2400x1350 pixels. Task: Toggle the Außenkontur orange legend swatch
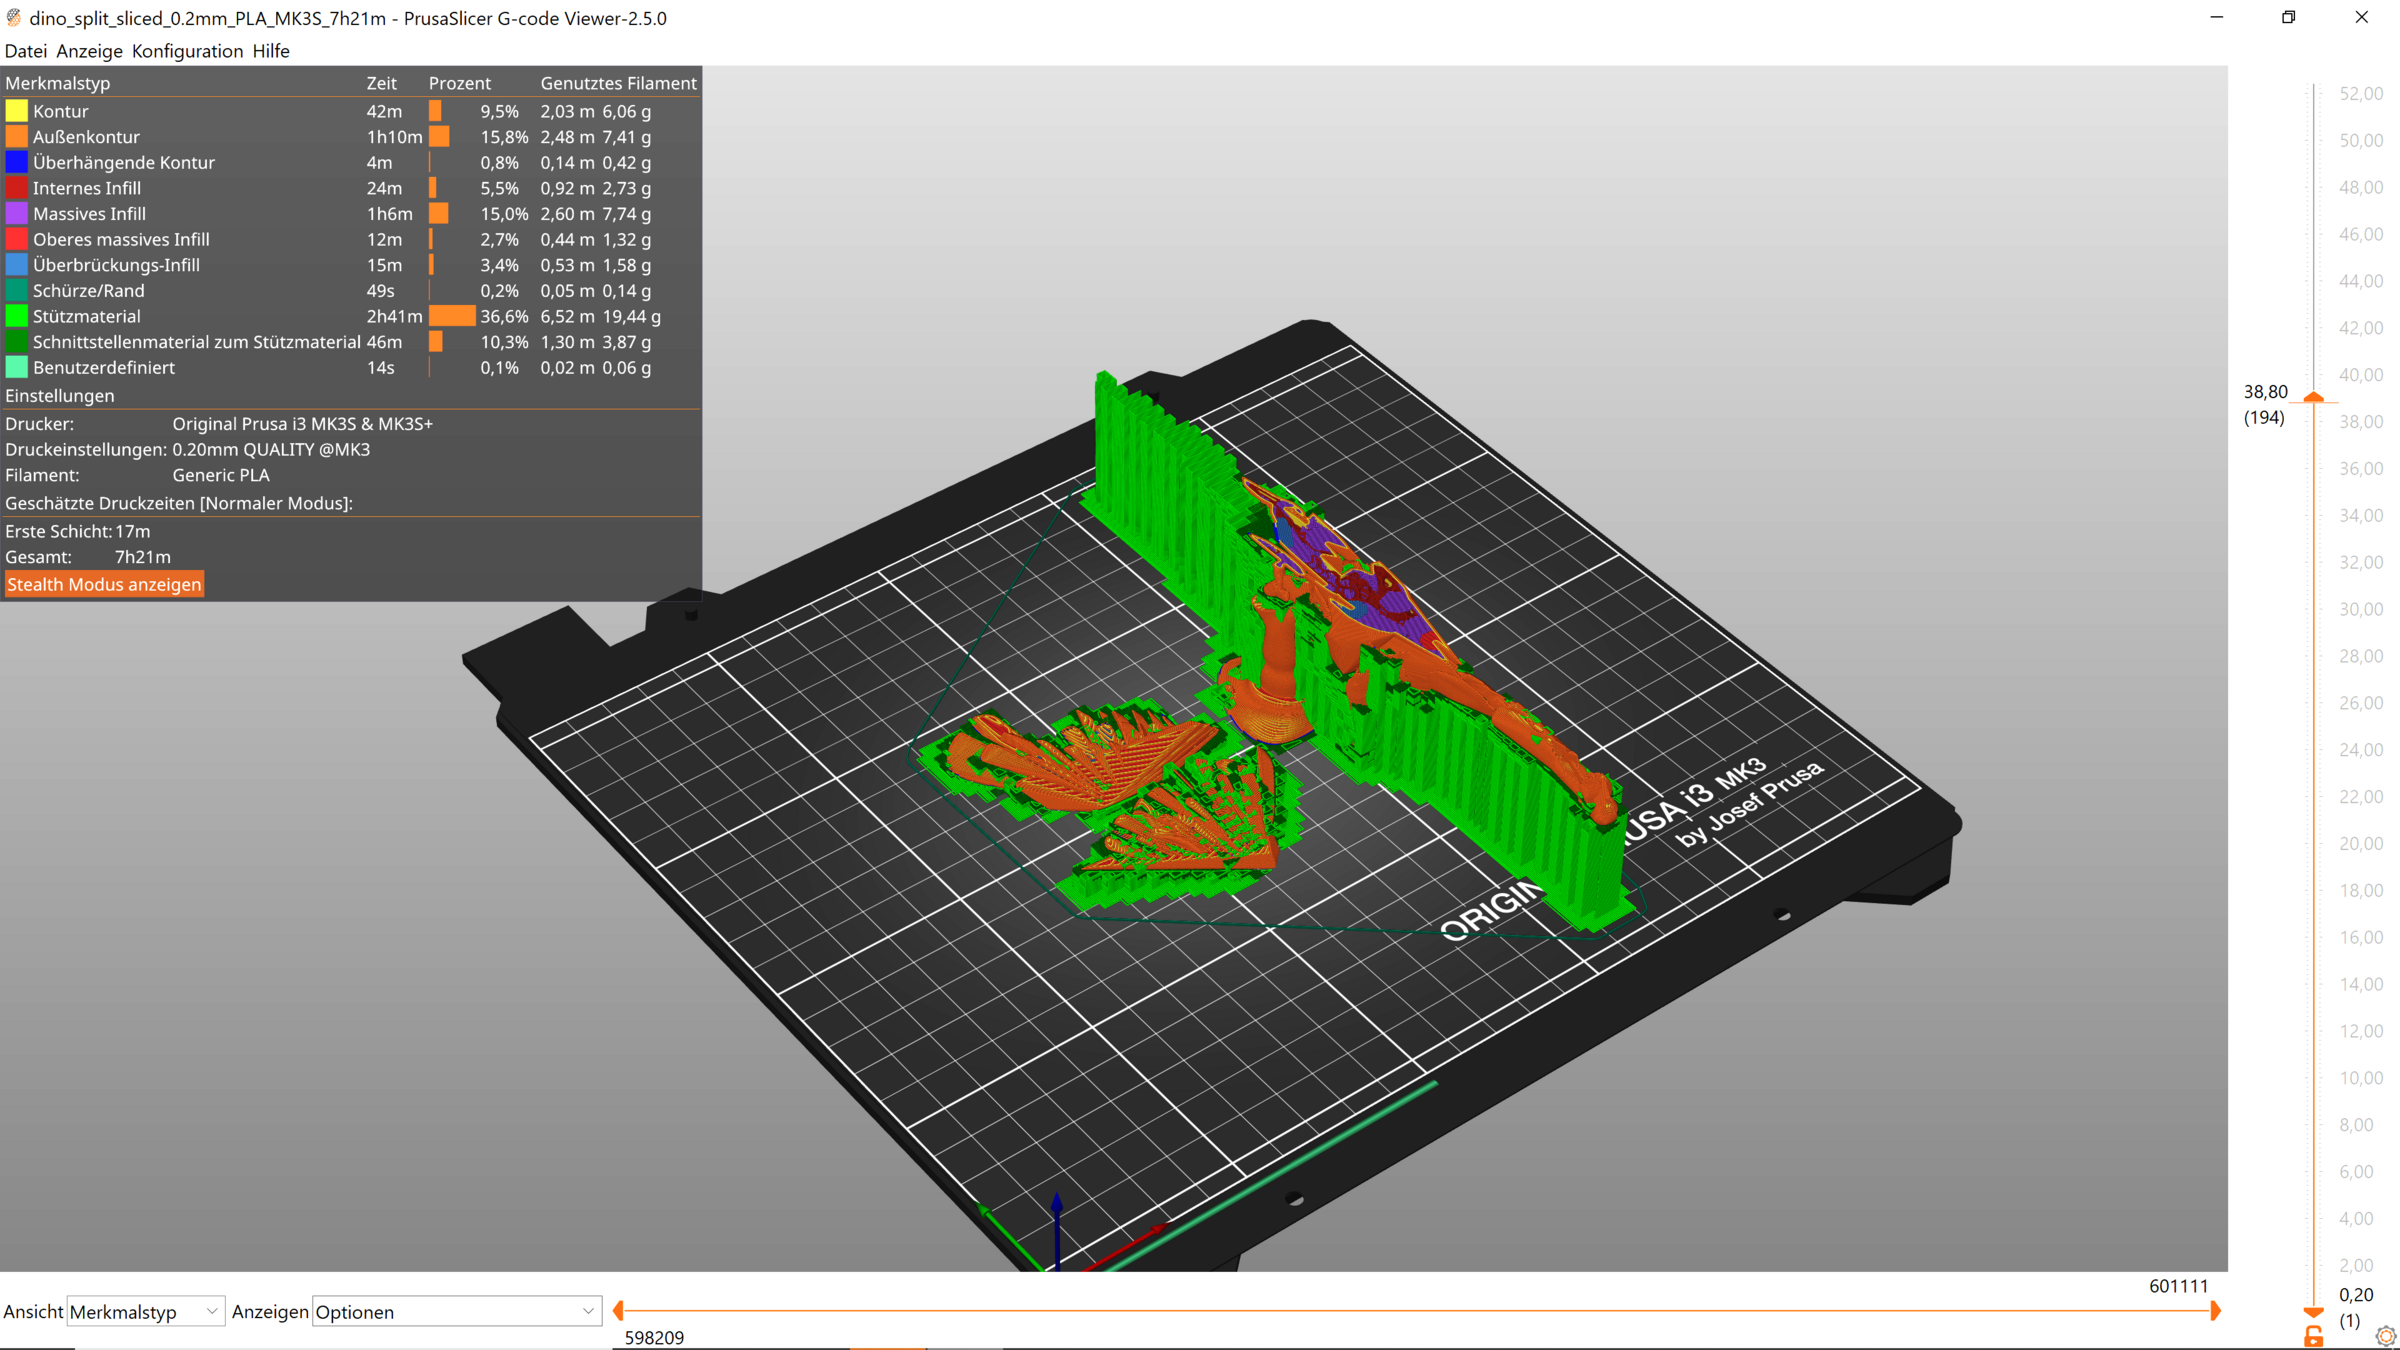coord(17,137)
